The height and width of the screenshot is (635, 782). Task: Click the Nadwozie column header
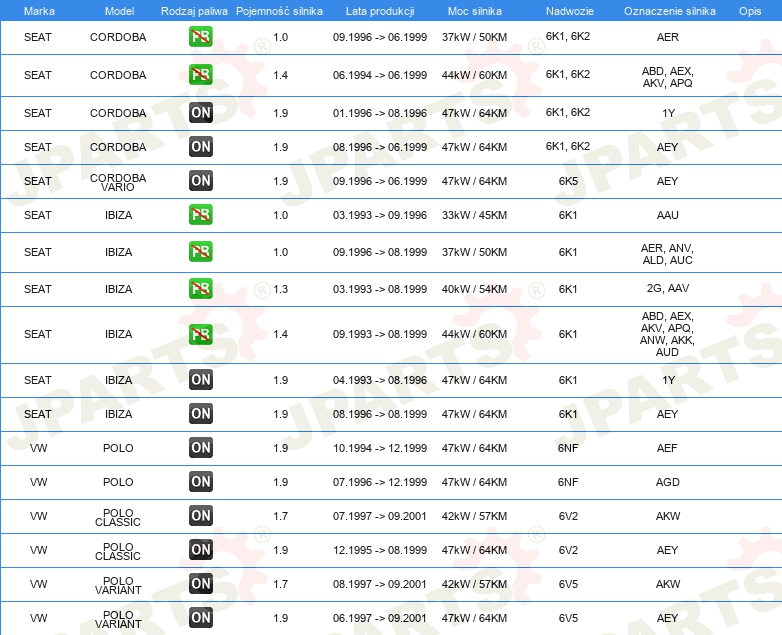[570, 11]
